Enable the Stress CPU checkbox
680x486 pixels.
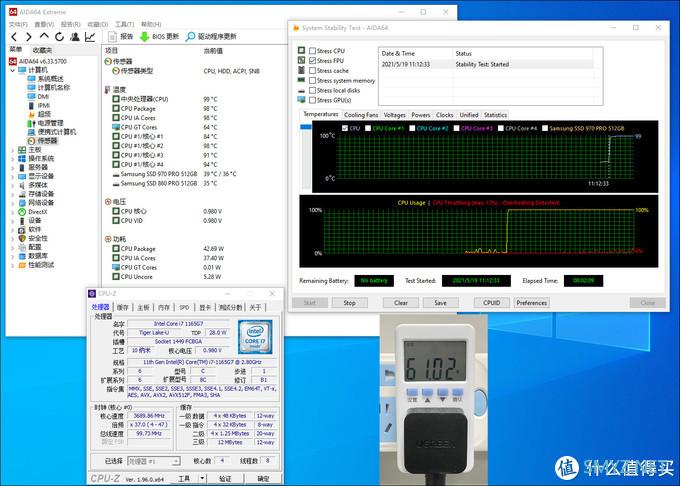click(312, 51)
